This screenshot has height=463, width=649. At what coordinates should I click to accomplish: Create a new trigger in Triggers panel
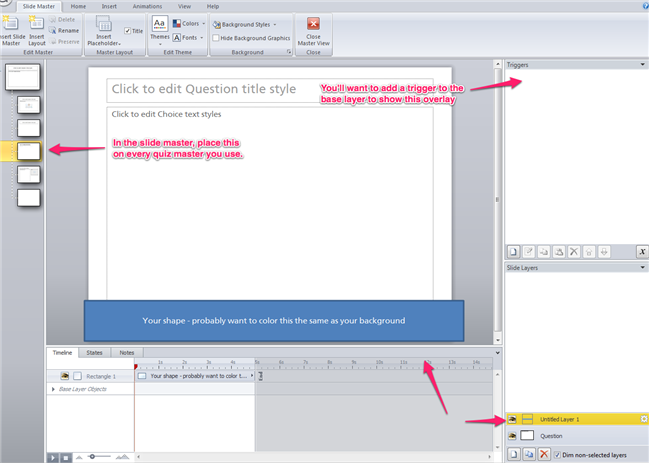coord(513,251)
